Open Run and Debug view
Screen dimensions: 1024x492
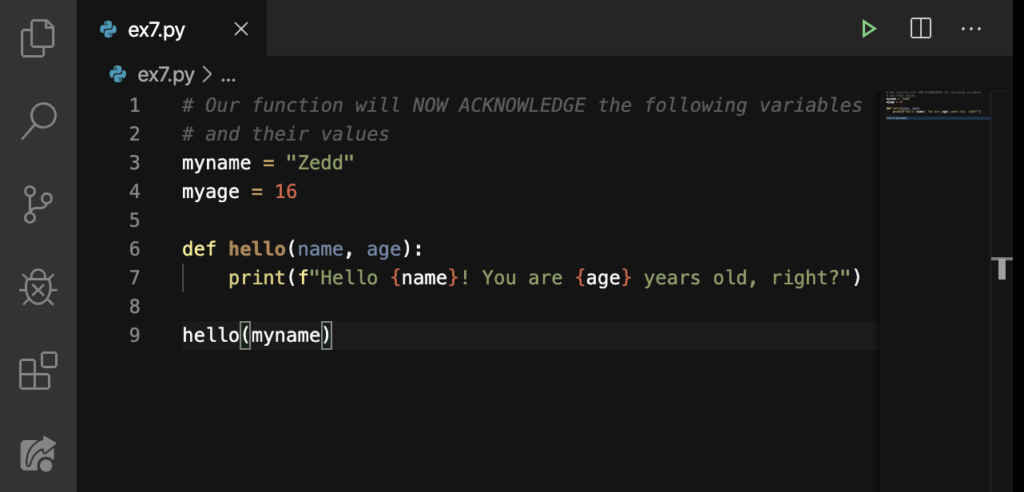pyautogui.click(x=39, y=287)
